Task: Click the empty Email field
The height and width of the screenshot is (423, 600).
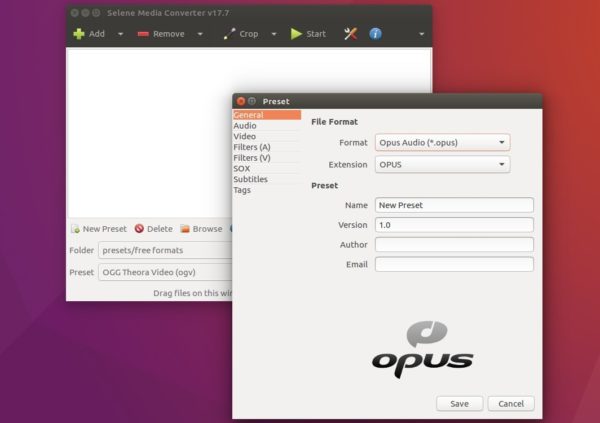Action: tap(454, 265)
